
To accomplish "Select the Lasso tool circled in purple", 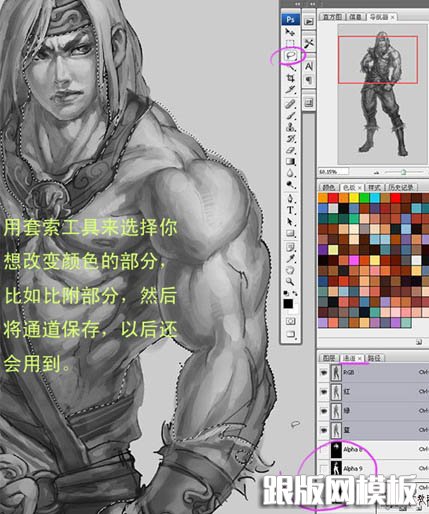I will (x=291, y=55).
